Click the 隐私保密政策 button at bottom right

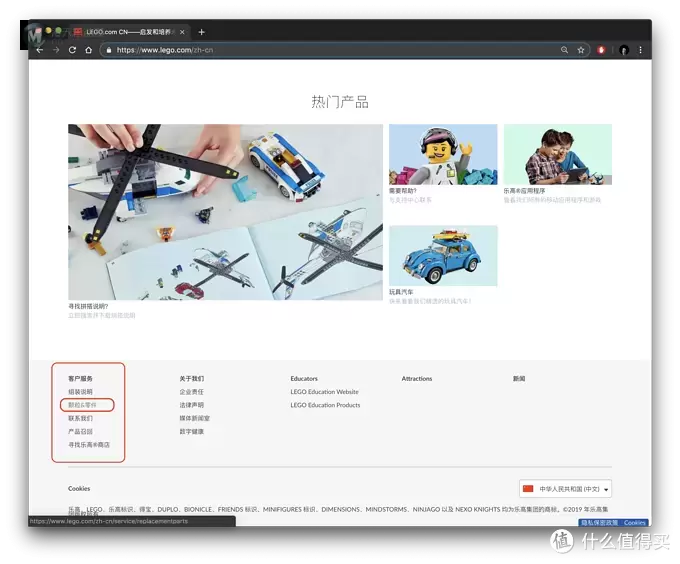click(600, 523)
